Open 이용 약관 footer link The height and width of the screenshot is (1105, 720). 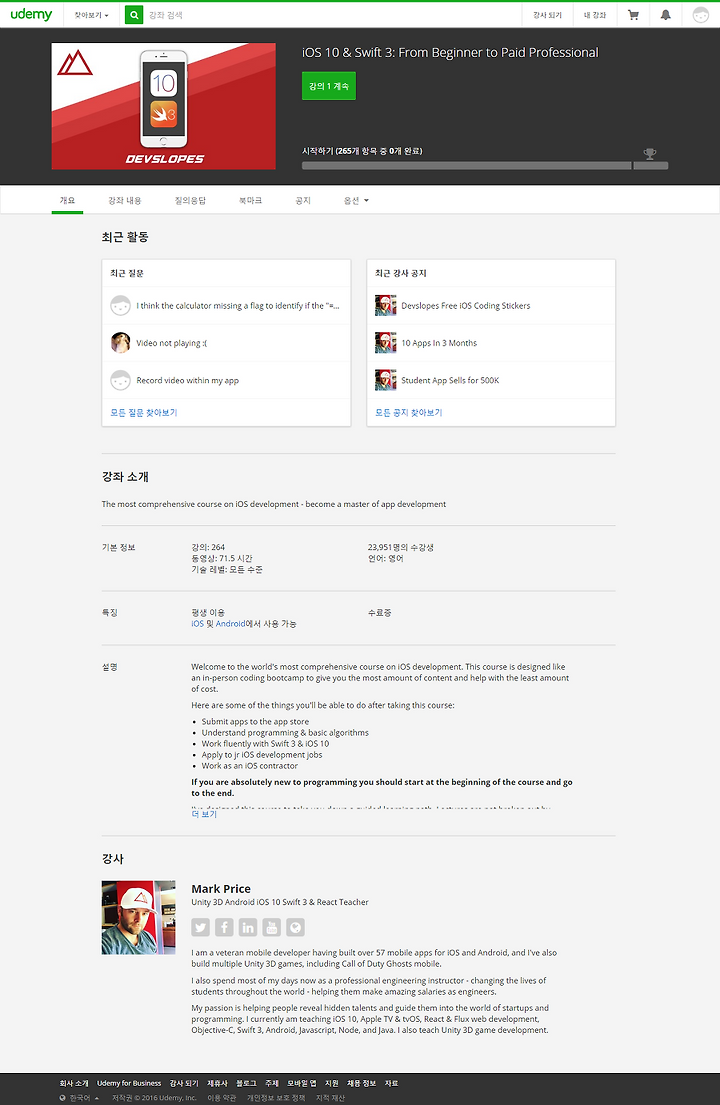(222, 1098)
